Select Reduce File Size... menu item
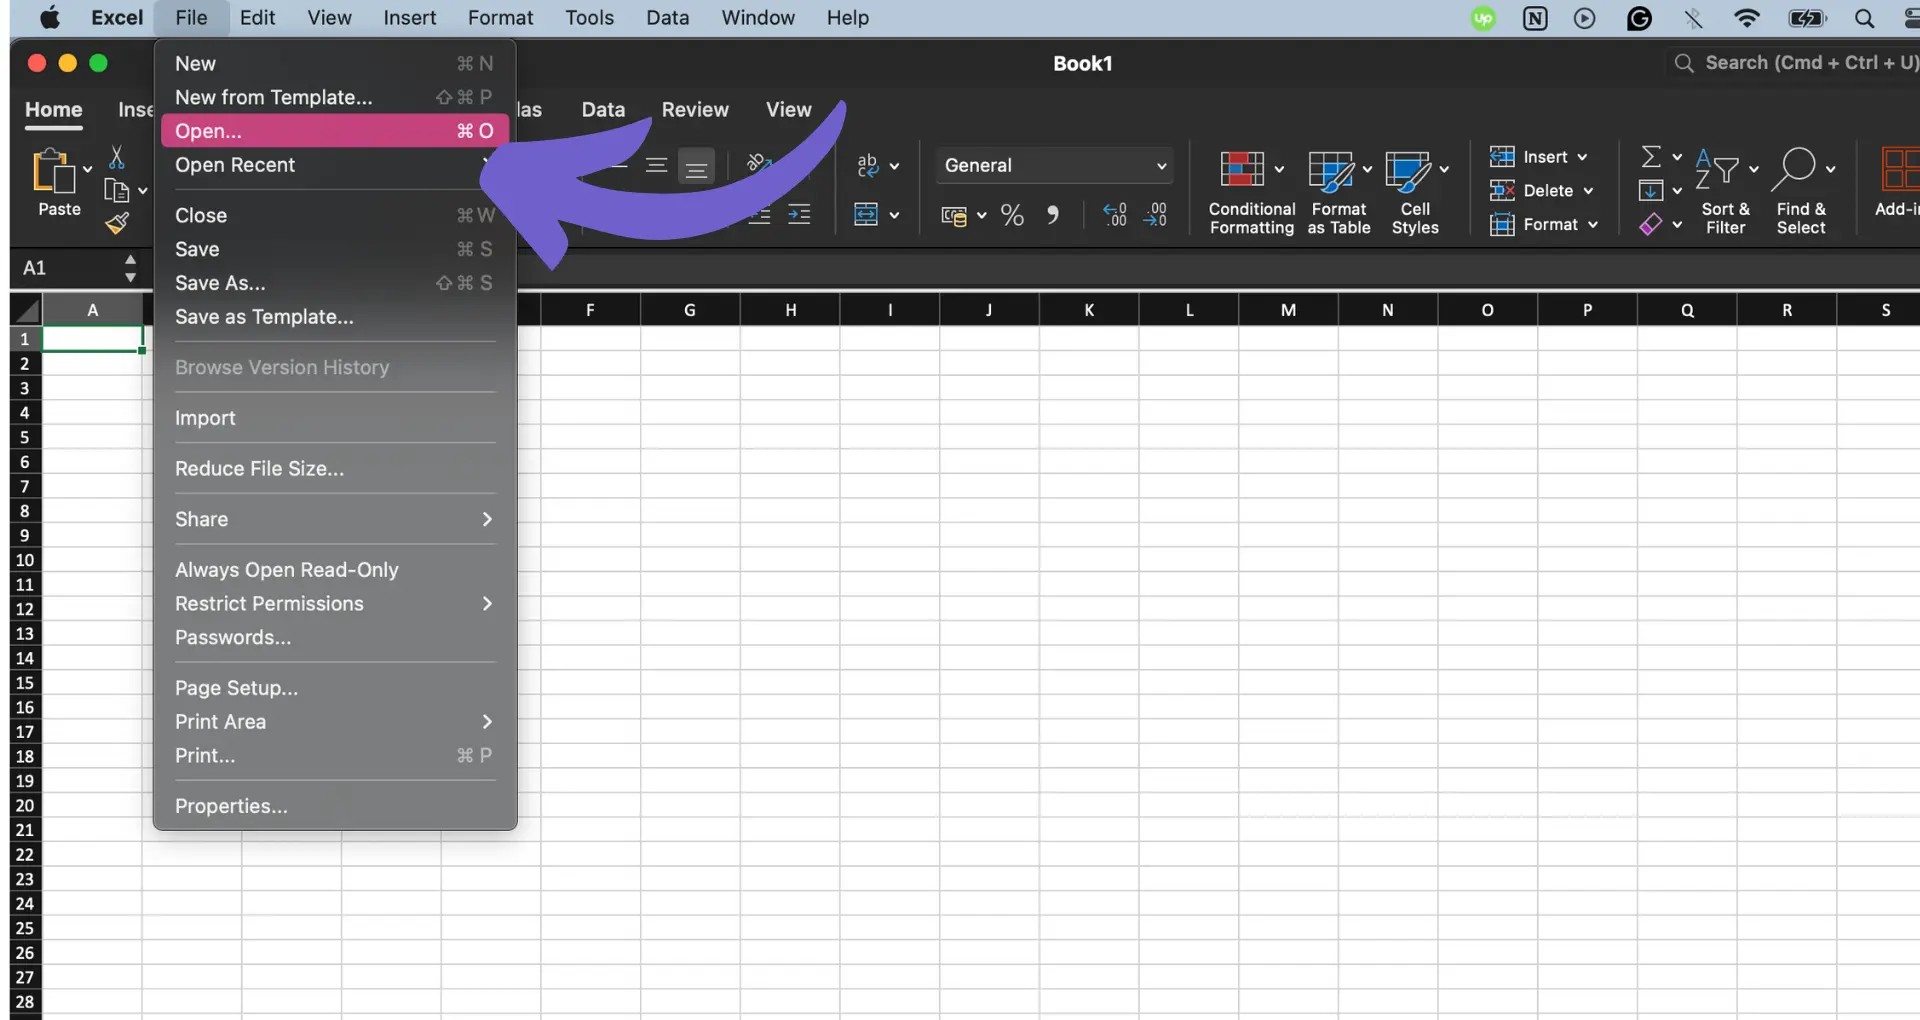 coord(335,469)
